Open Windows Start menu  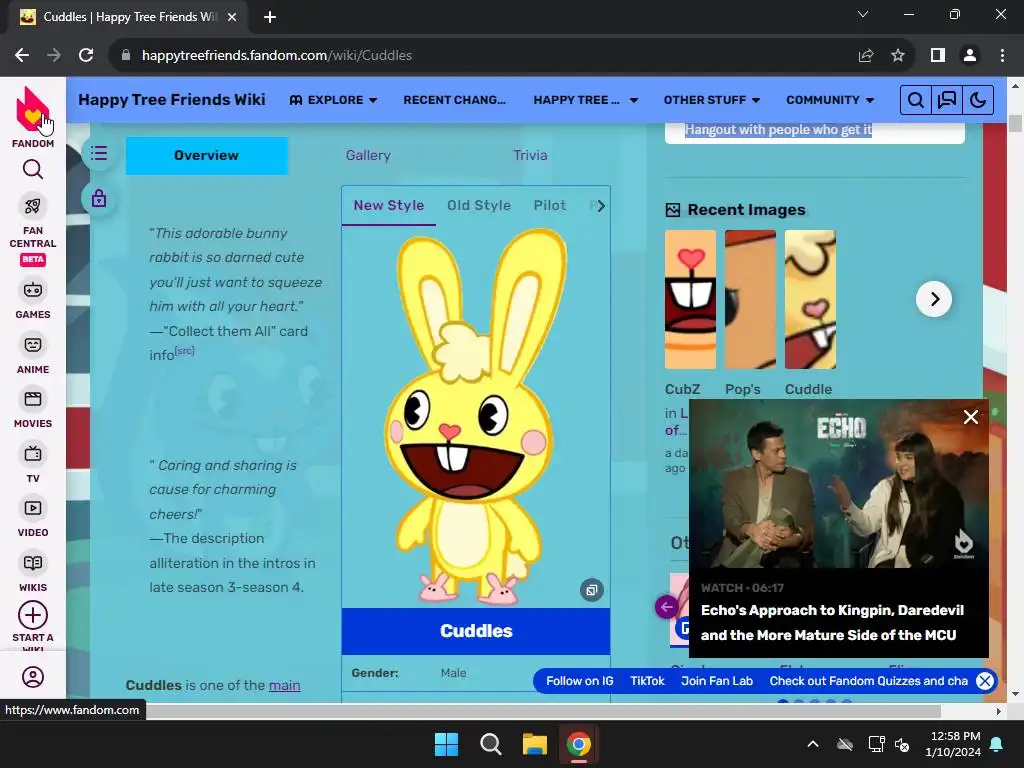(447, 744)
